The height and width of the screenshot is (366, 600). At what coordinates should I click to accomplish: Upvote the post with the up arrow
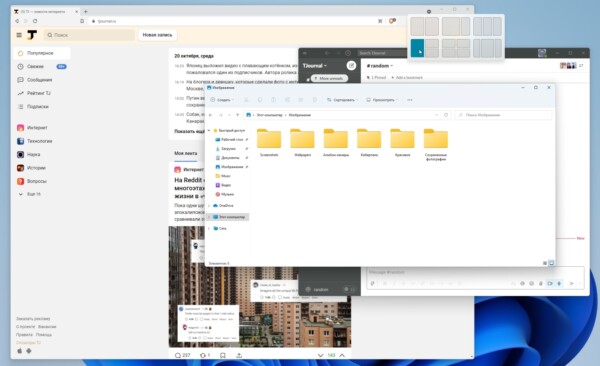(342, 355)
